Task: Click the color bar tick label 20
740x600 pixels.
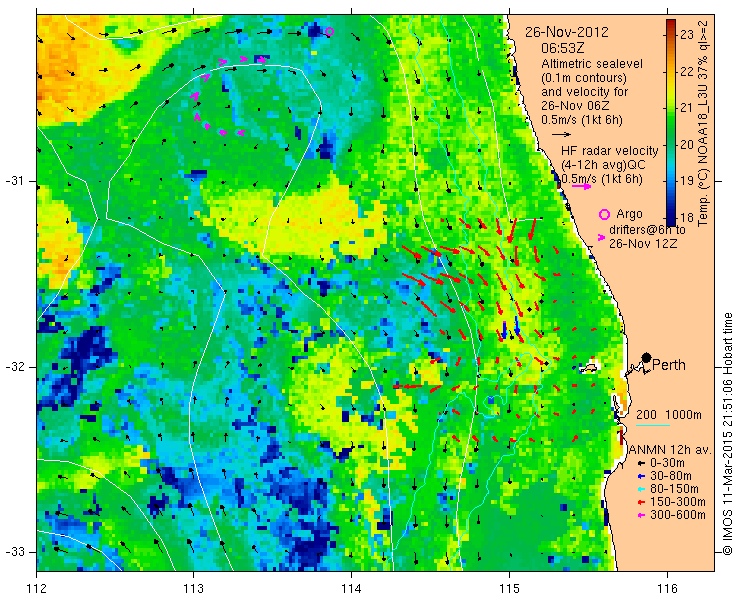Action: [x=687, y=144]
